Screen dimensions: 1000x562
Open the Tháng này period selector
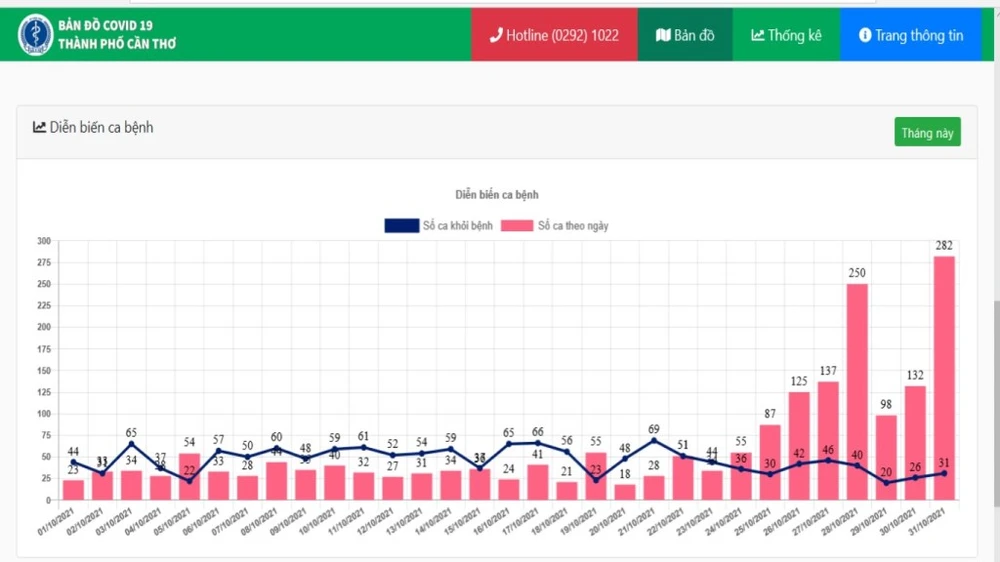point(927,133)
